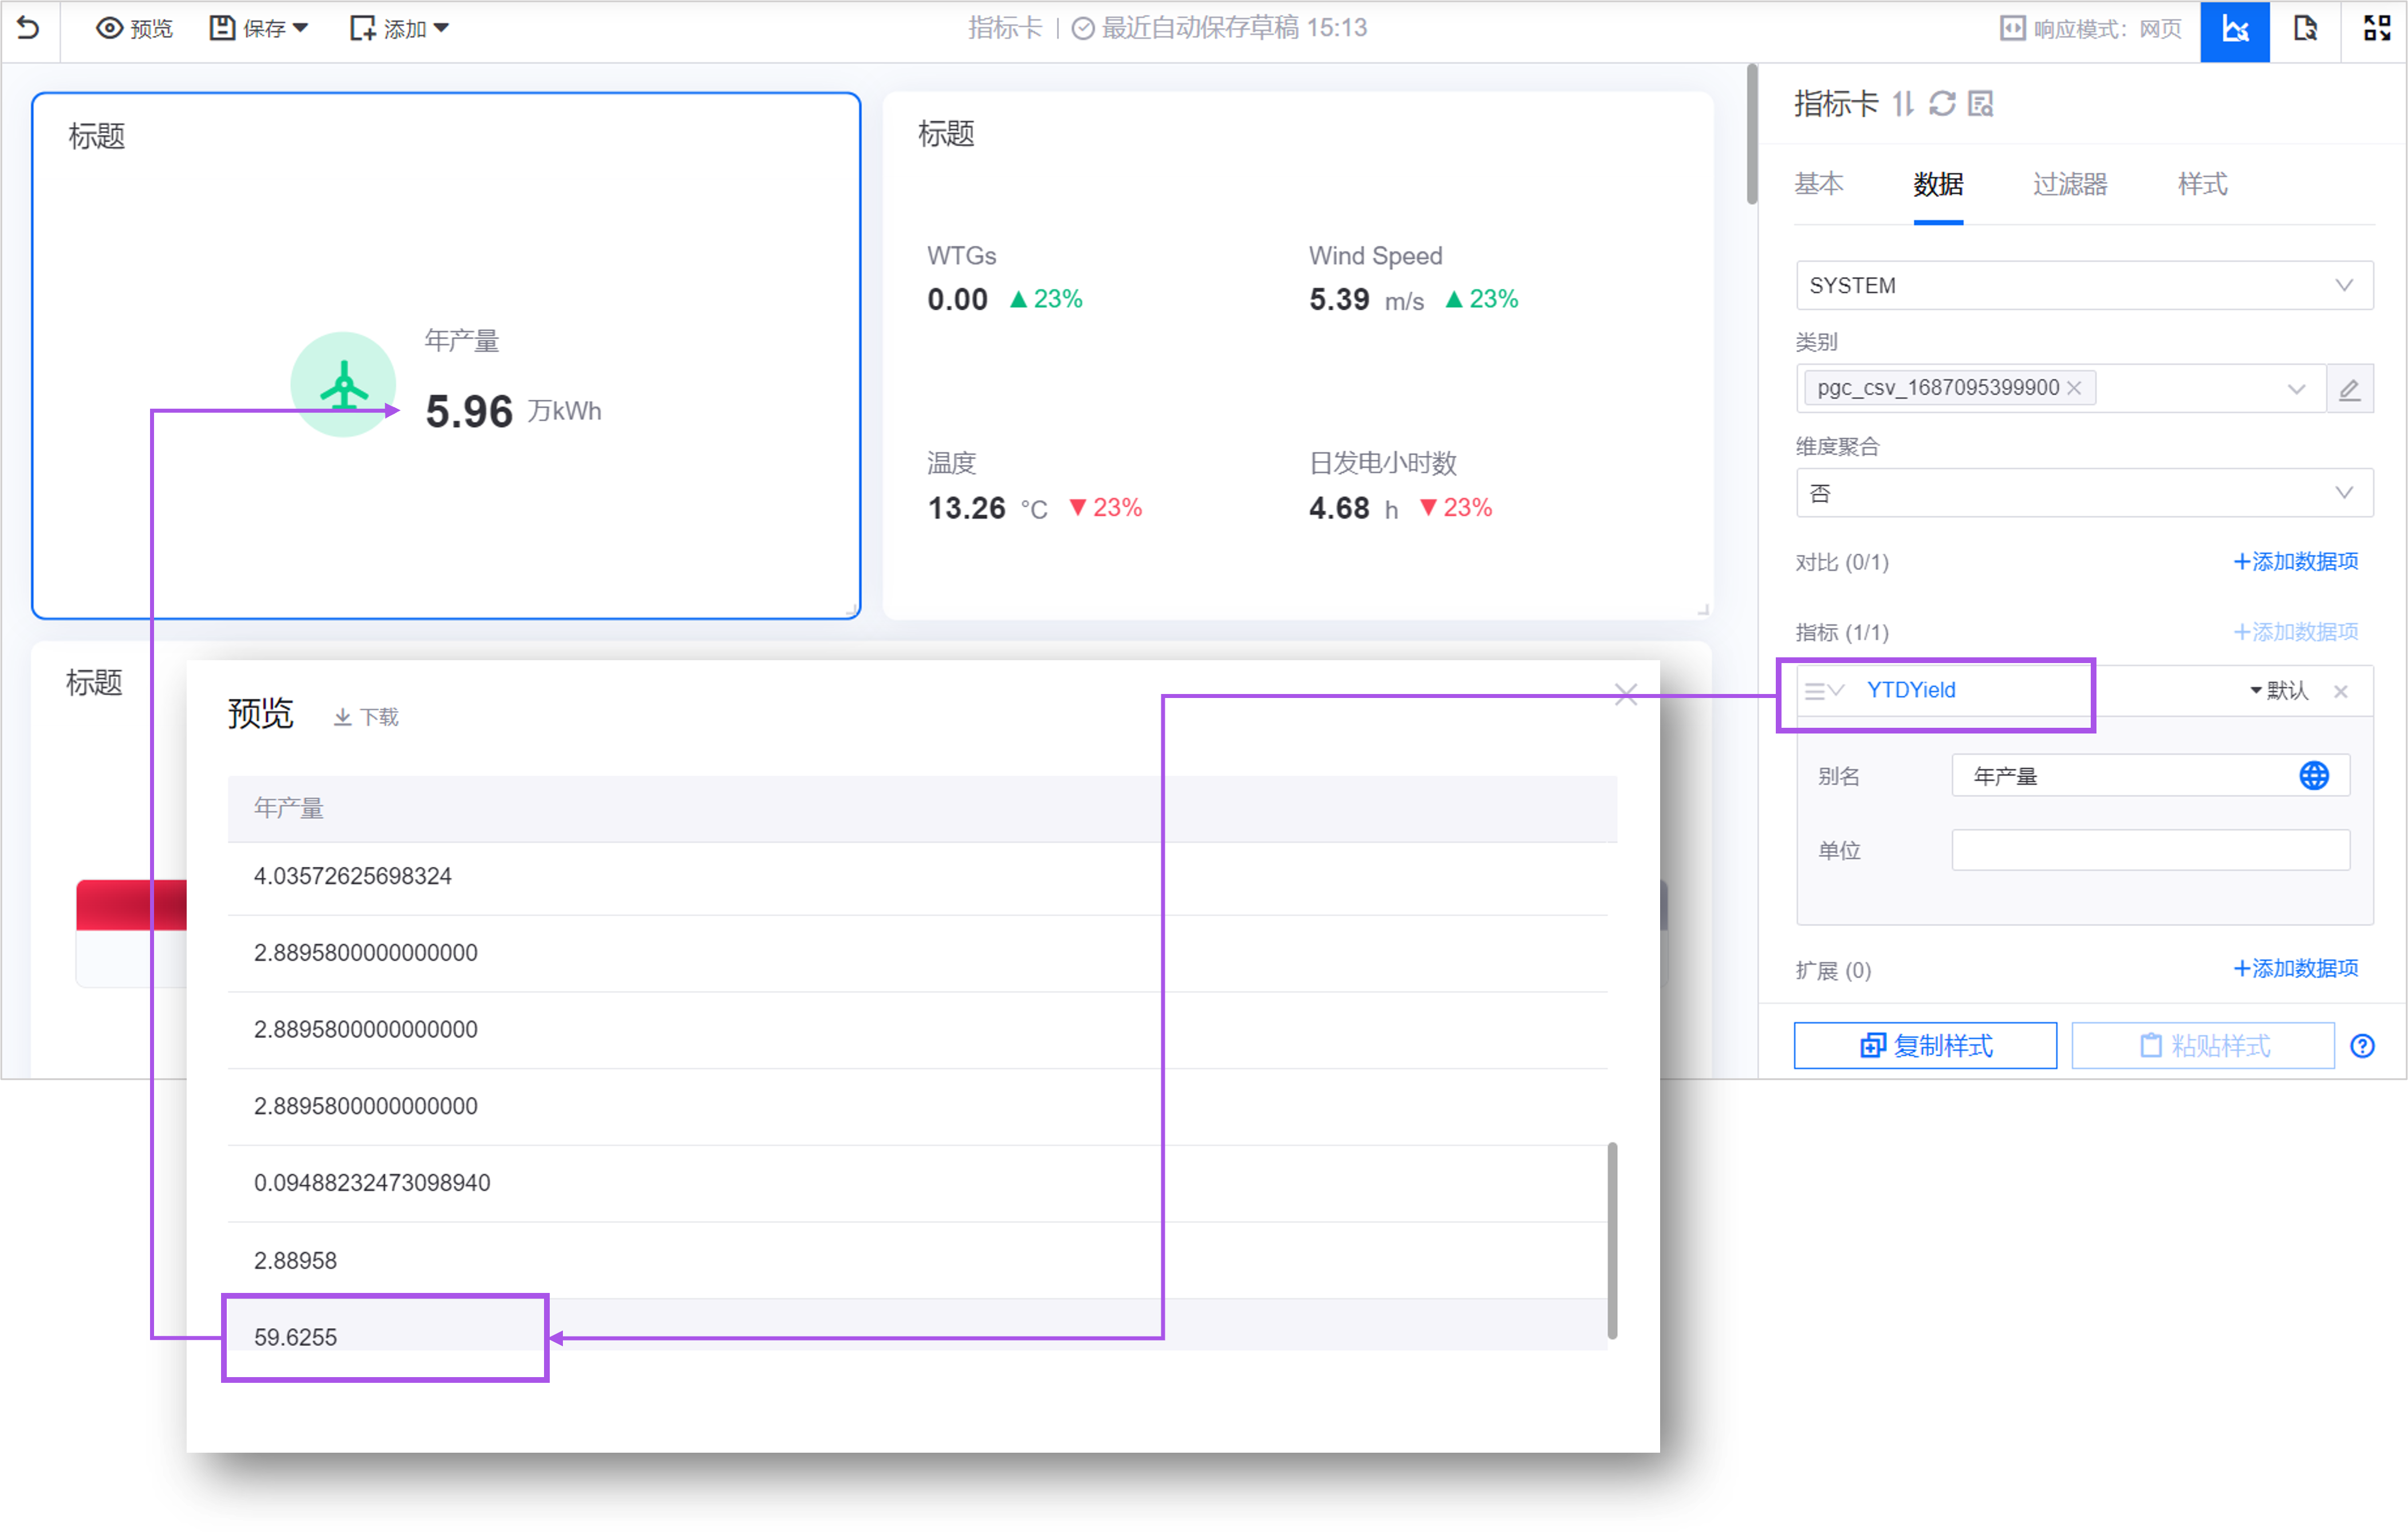This screenshot has height=1534, width=2408.
Task: Click the empty 单位 input field
Action: pyautogui.click(x=2150, y=850)
